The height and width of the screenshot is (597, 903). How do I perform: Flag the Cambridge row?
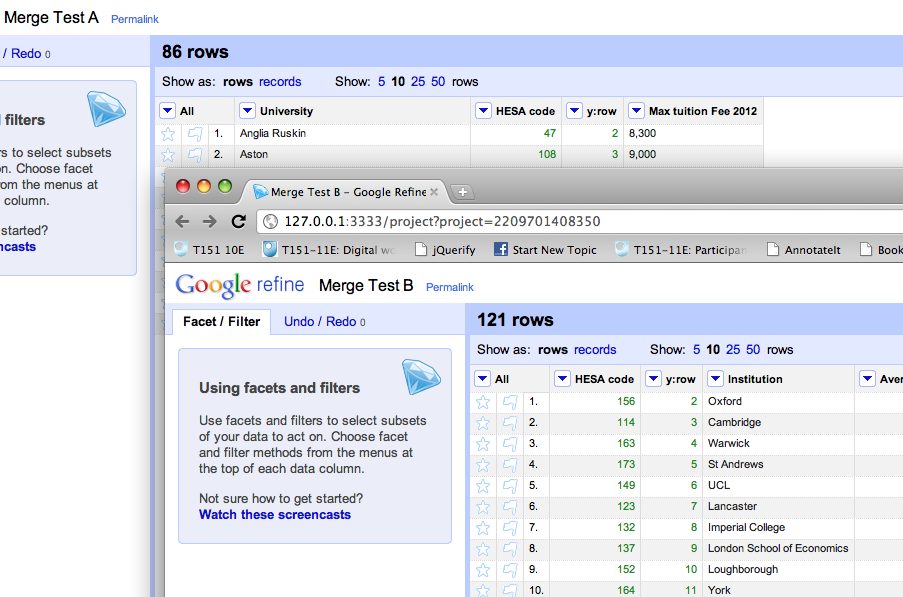tap(510, 423)
